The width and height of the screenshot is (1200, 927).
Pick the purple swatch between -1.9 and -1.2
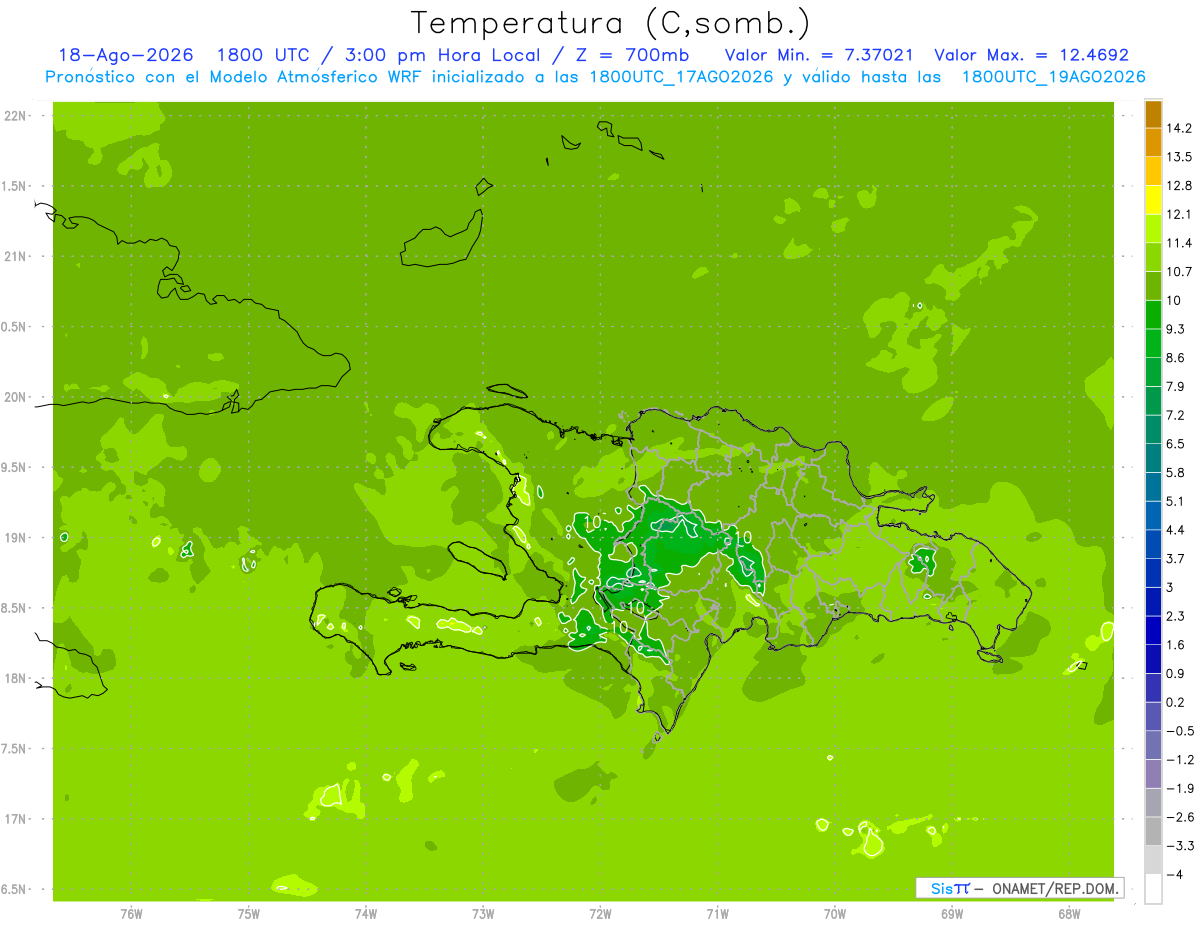[1153, 774]
